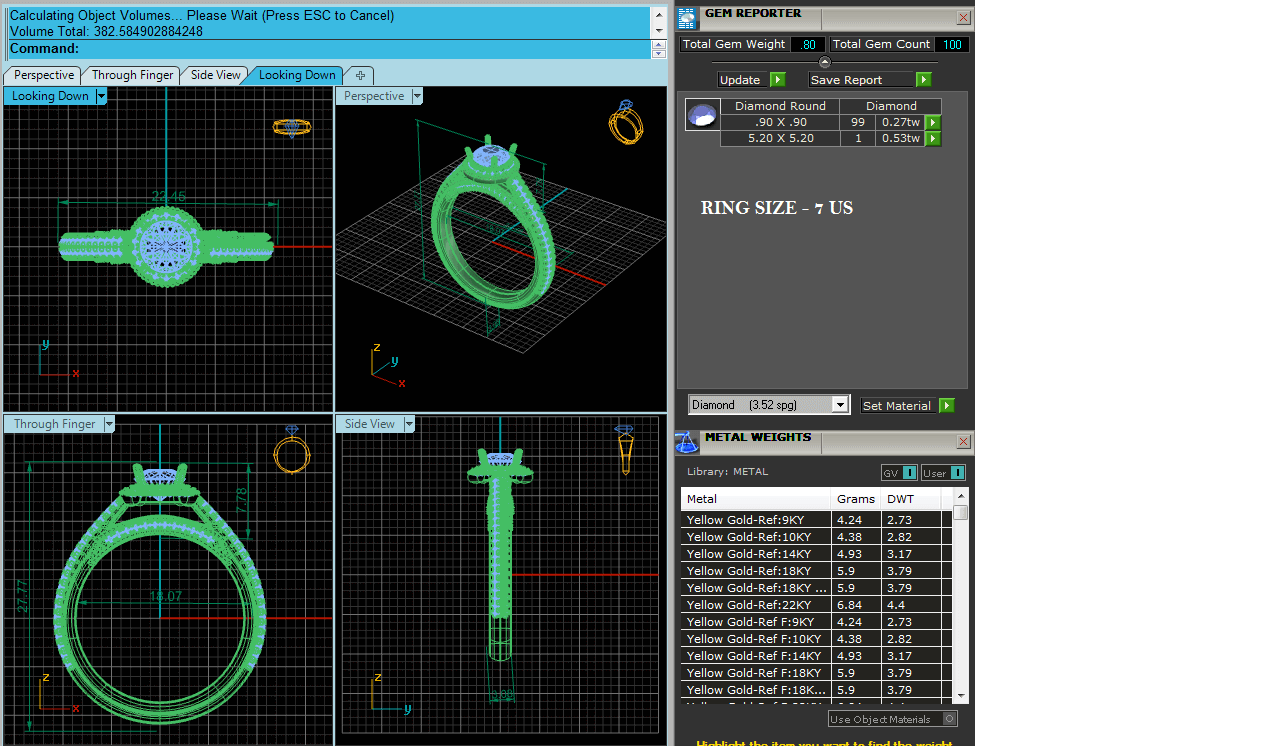Click the .90 X .90 gem size cell
The height and width of the screenshot is (746, 1274).
779,122
